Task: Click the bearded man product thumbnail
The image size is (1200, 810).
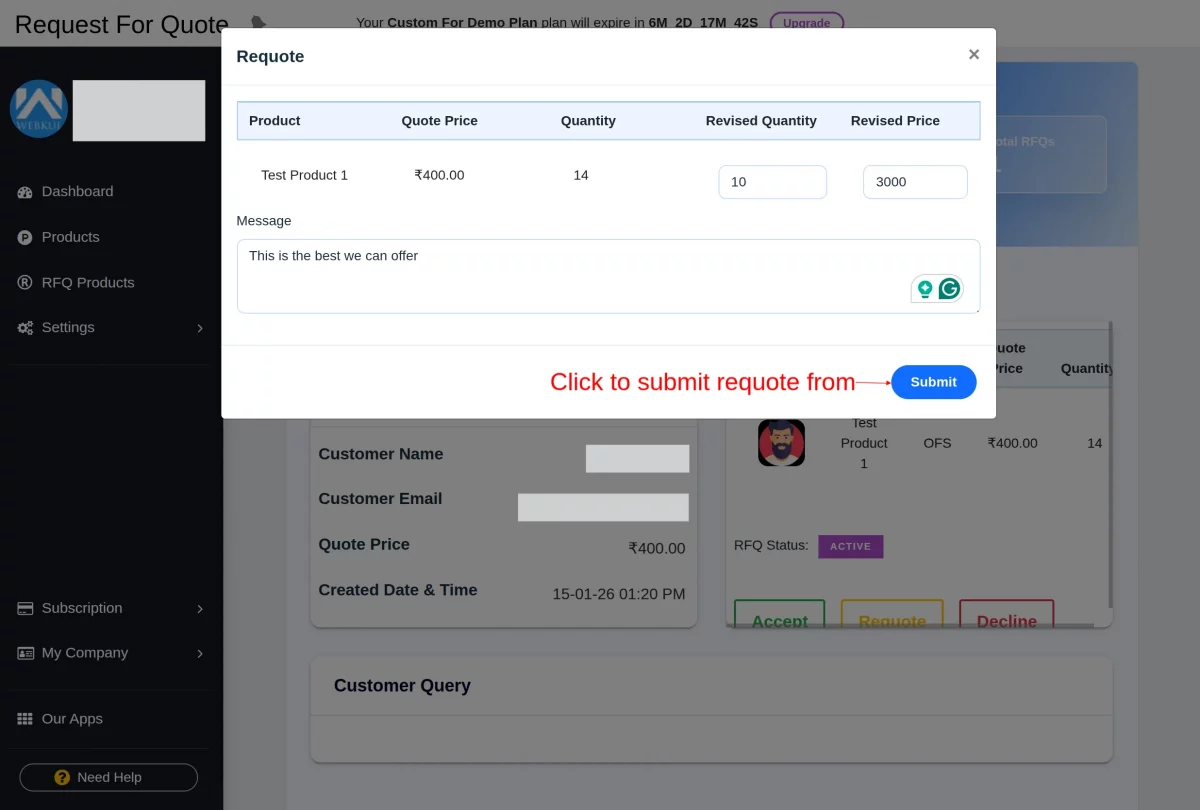Action: (781, 442)
